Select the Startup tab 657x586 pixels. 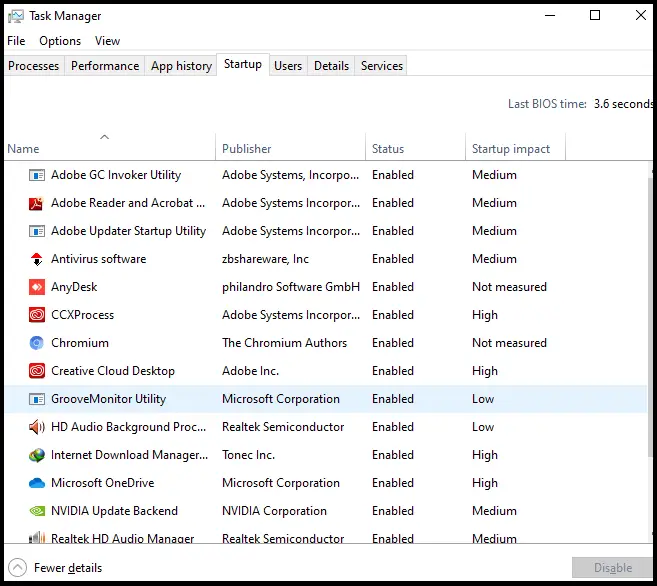[243, 64]
